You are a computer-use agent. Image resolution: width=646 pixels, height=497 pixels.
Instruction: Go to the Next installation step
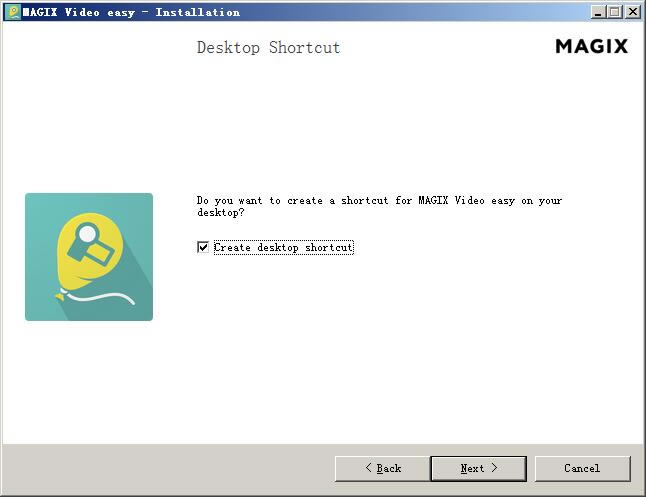tap(478, 469)
